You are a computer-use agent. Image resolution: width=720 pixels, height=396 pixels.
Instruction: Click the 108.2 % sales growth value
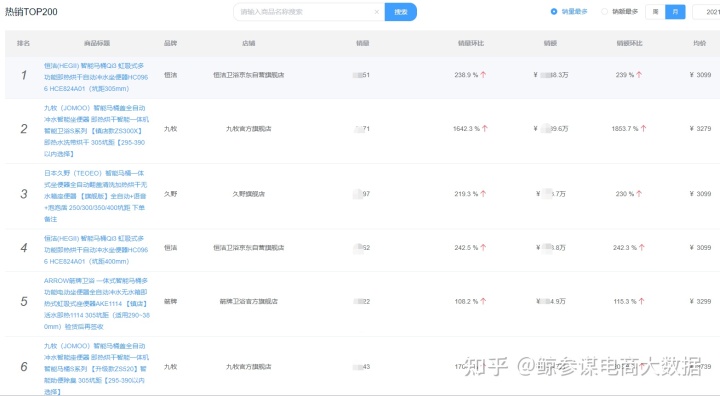[x=466, y=302]
